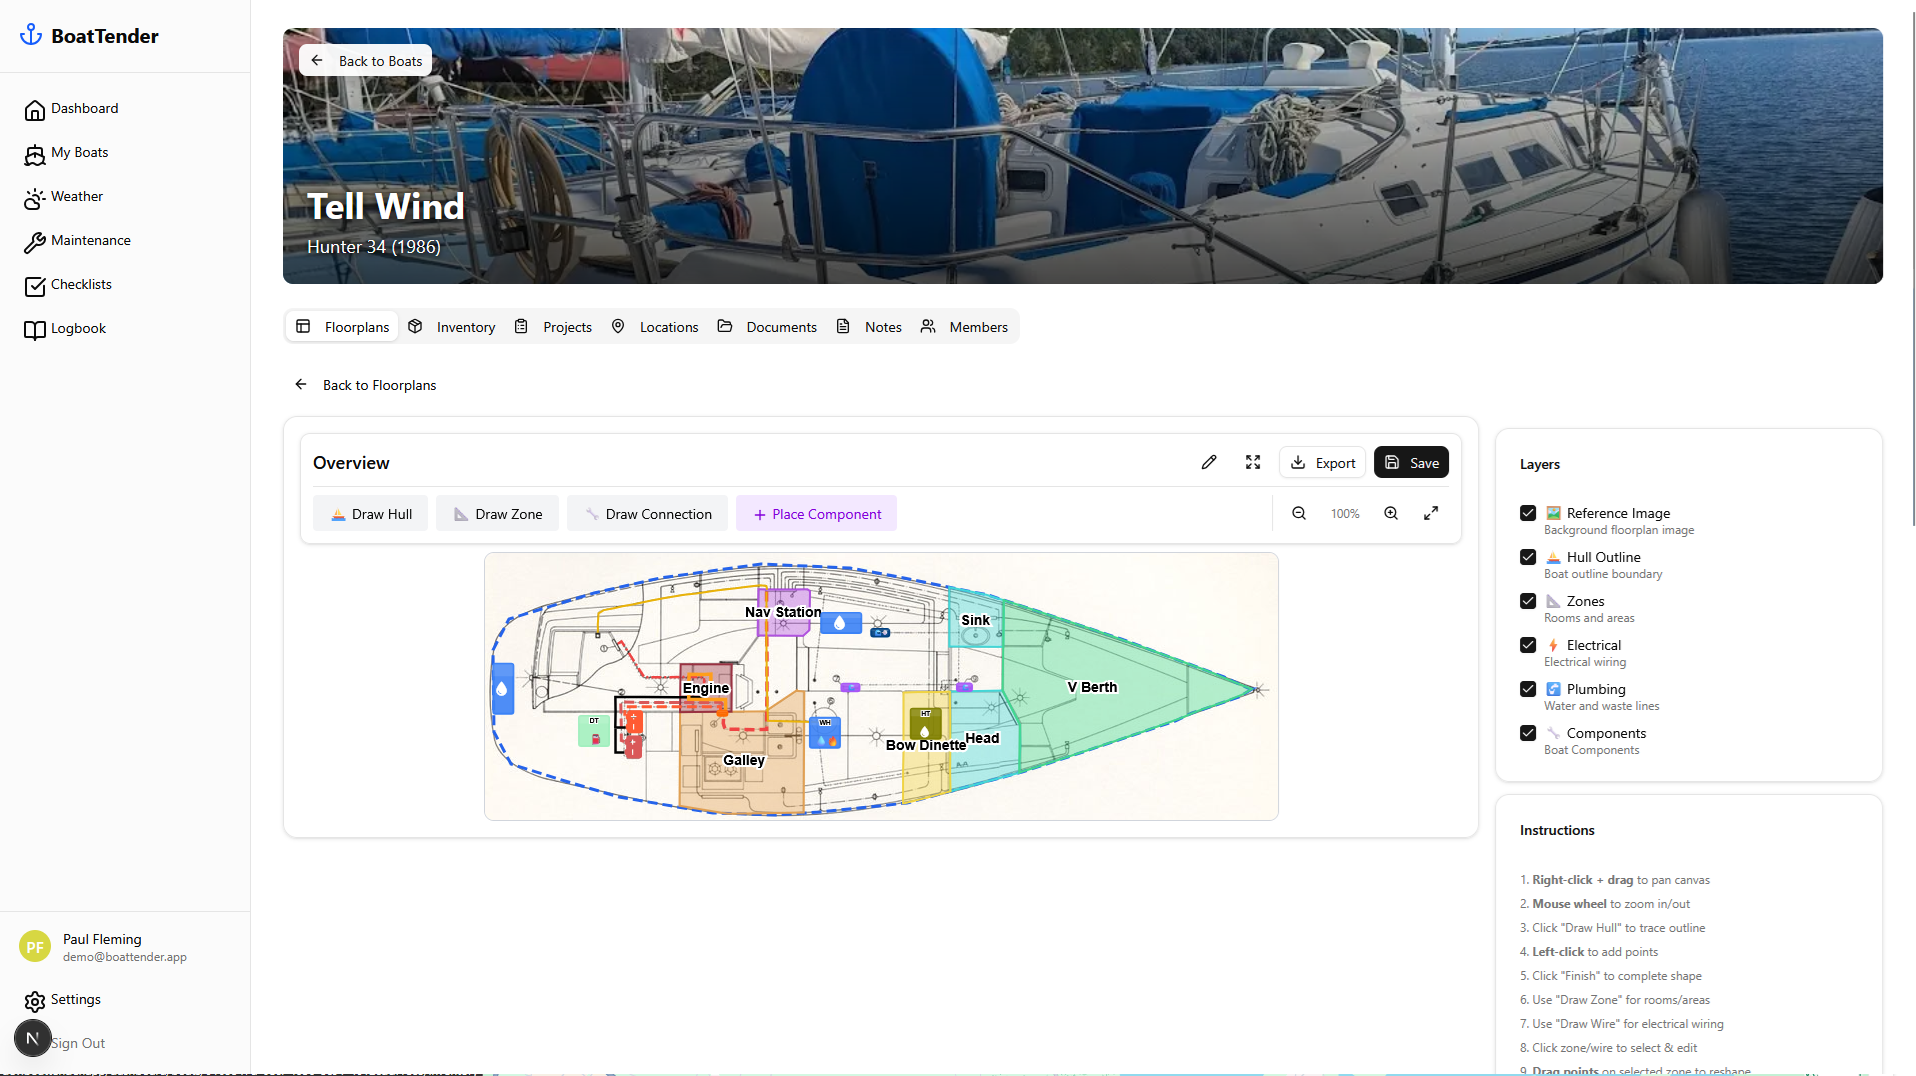Zoom out the floorplan canvas
Screen dimensions: 1916x1076
coord(1298,513)
